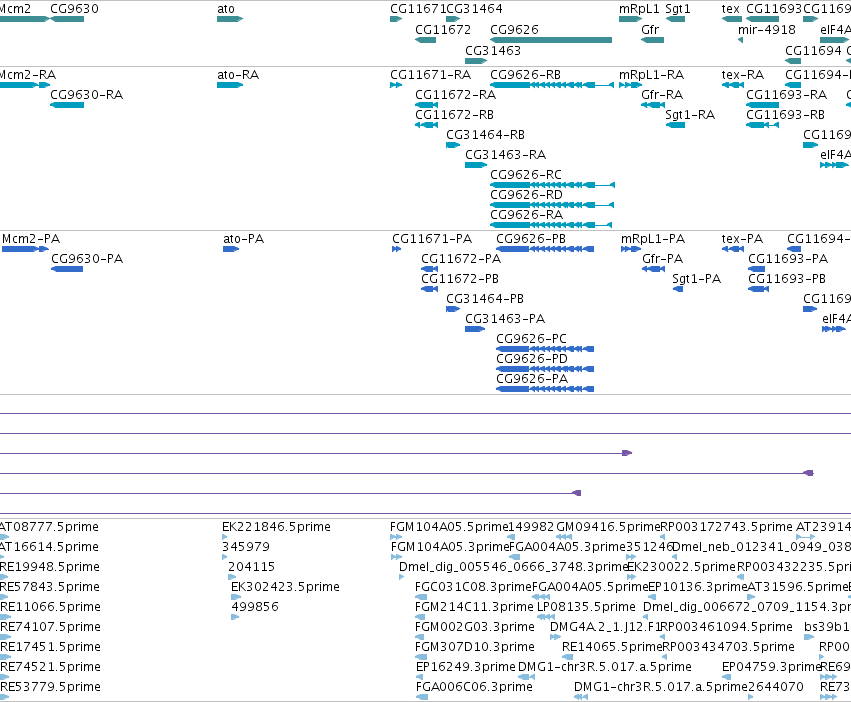The width and height of the screenshot is (851, 702).
Task: Select the ato gene feature
Action: click(x=230, y=19)
